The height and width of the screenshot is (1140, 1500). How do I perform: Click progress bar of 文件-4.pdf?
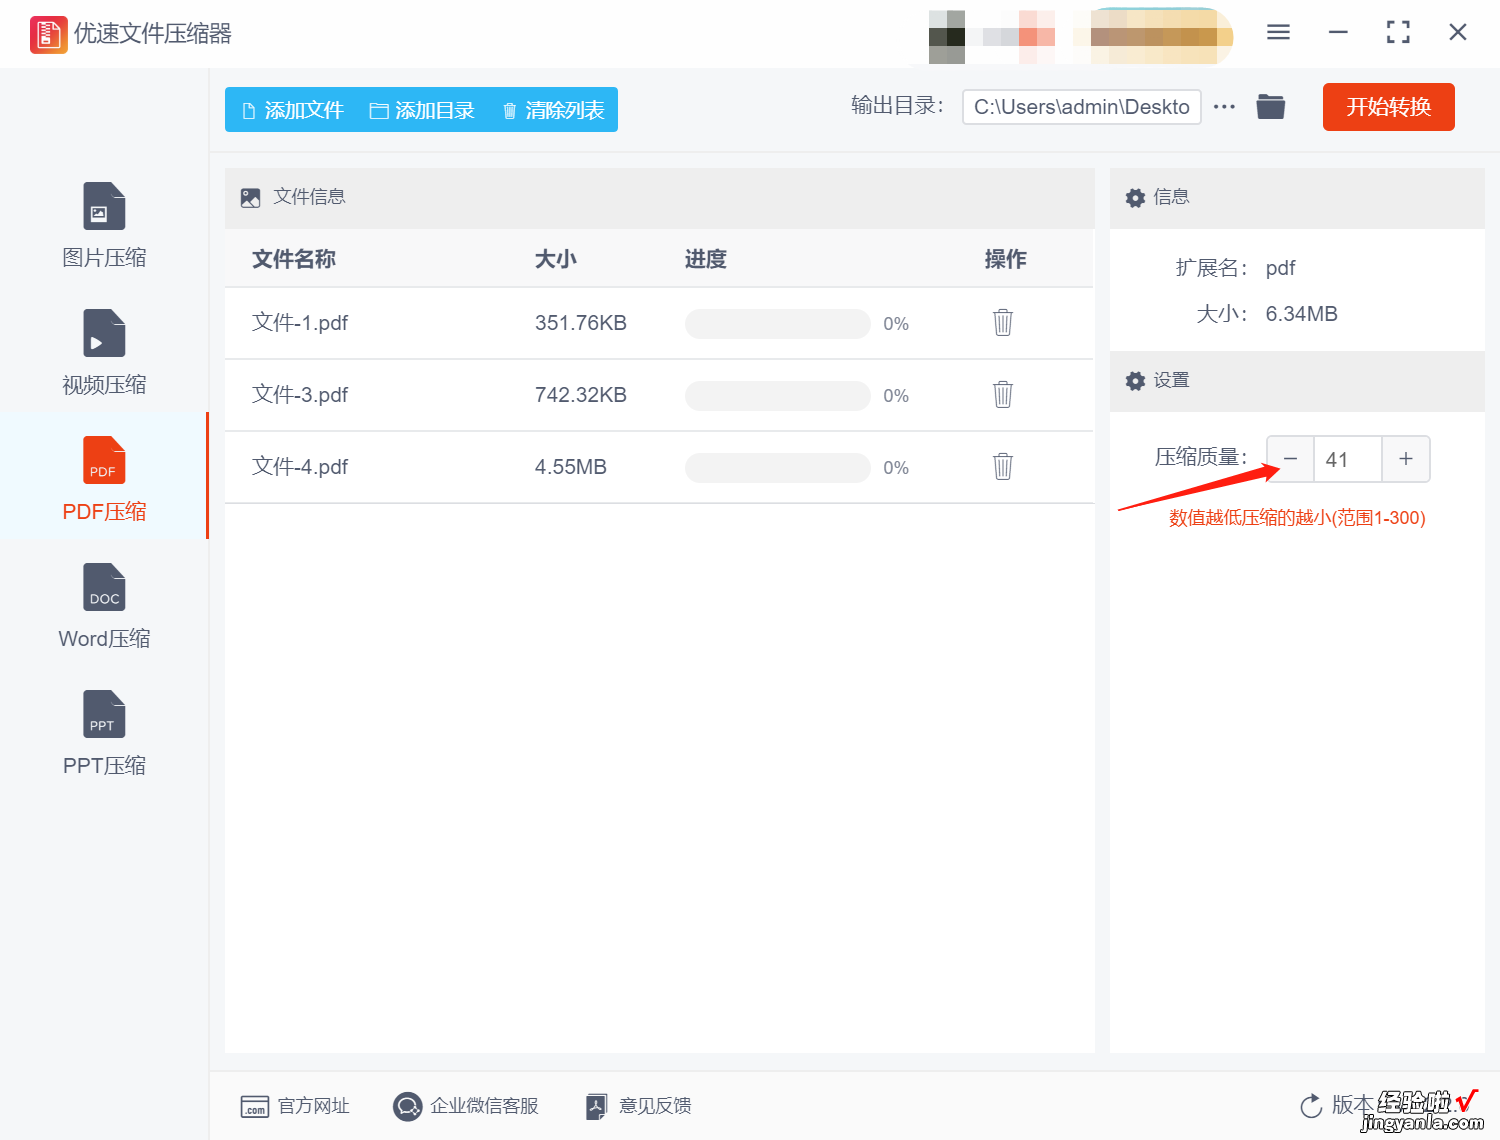point(777,468)
